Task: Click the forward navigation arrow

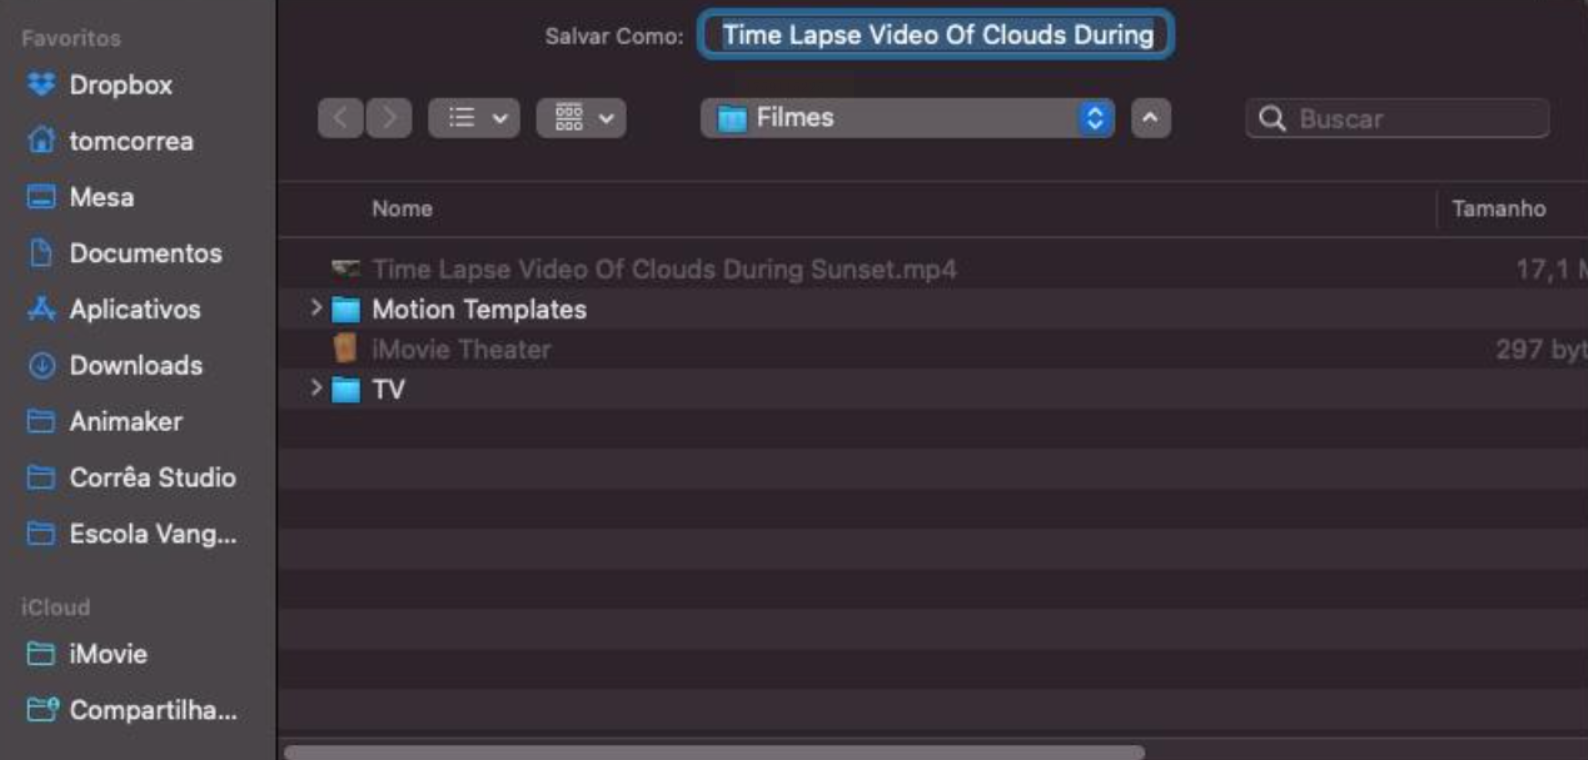Action: click(x=389, y=118)
